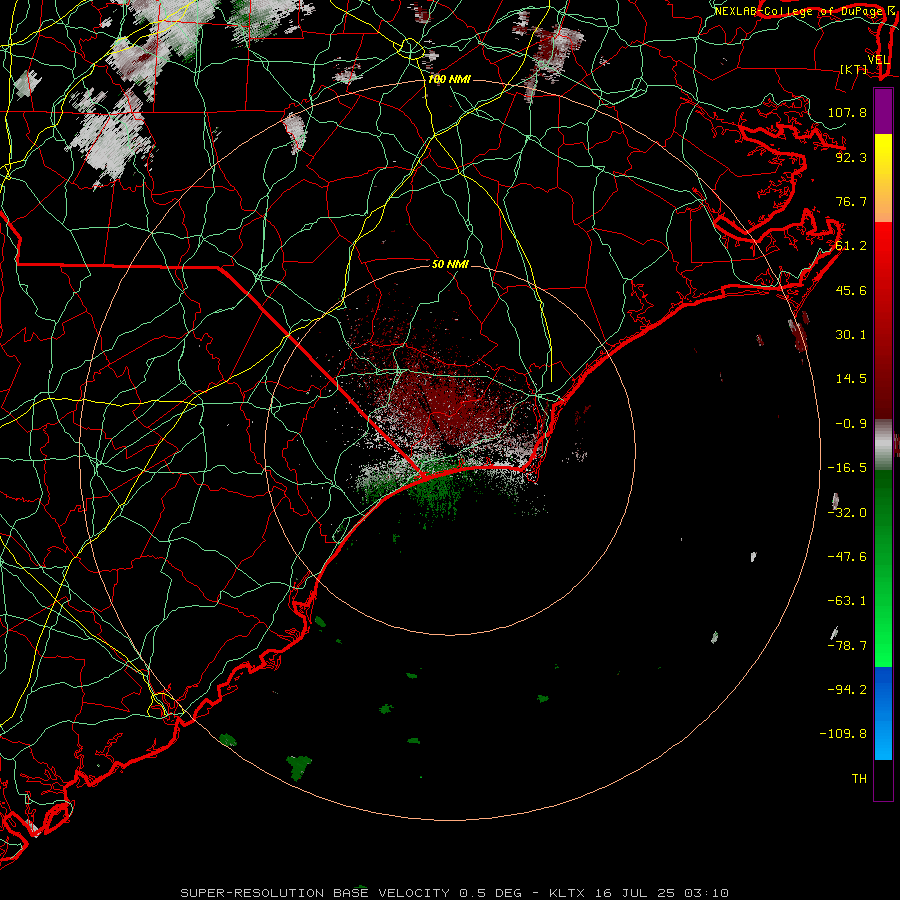Click the 45.6 legend value
The height and width of the screenshot is (900, 900).
coord(851,290)
